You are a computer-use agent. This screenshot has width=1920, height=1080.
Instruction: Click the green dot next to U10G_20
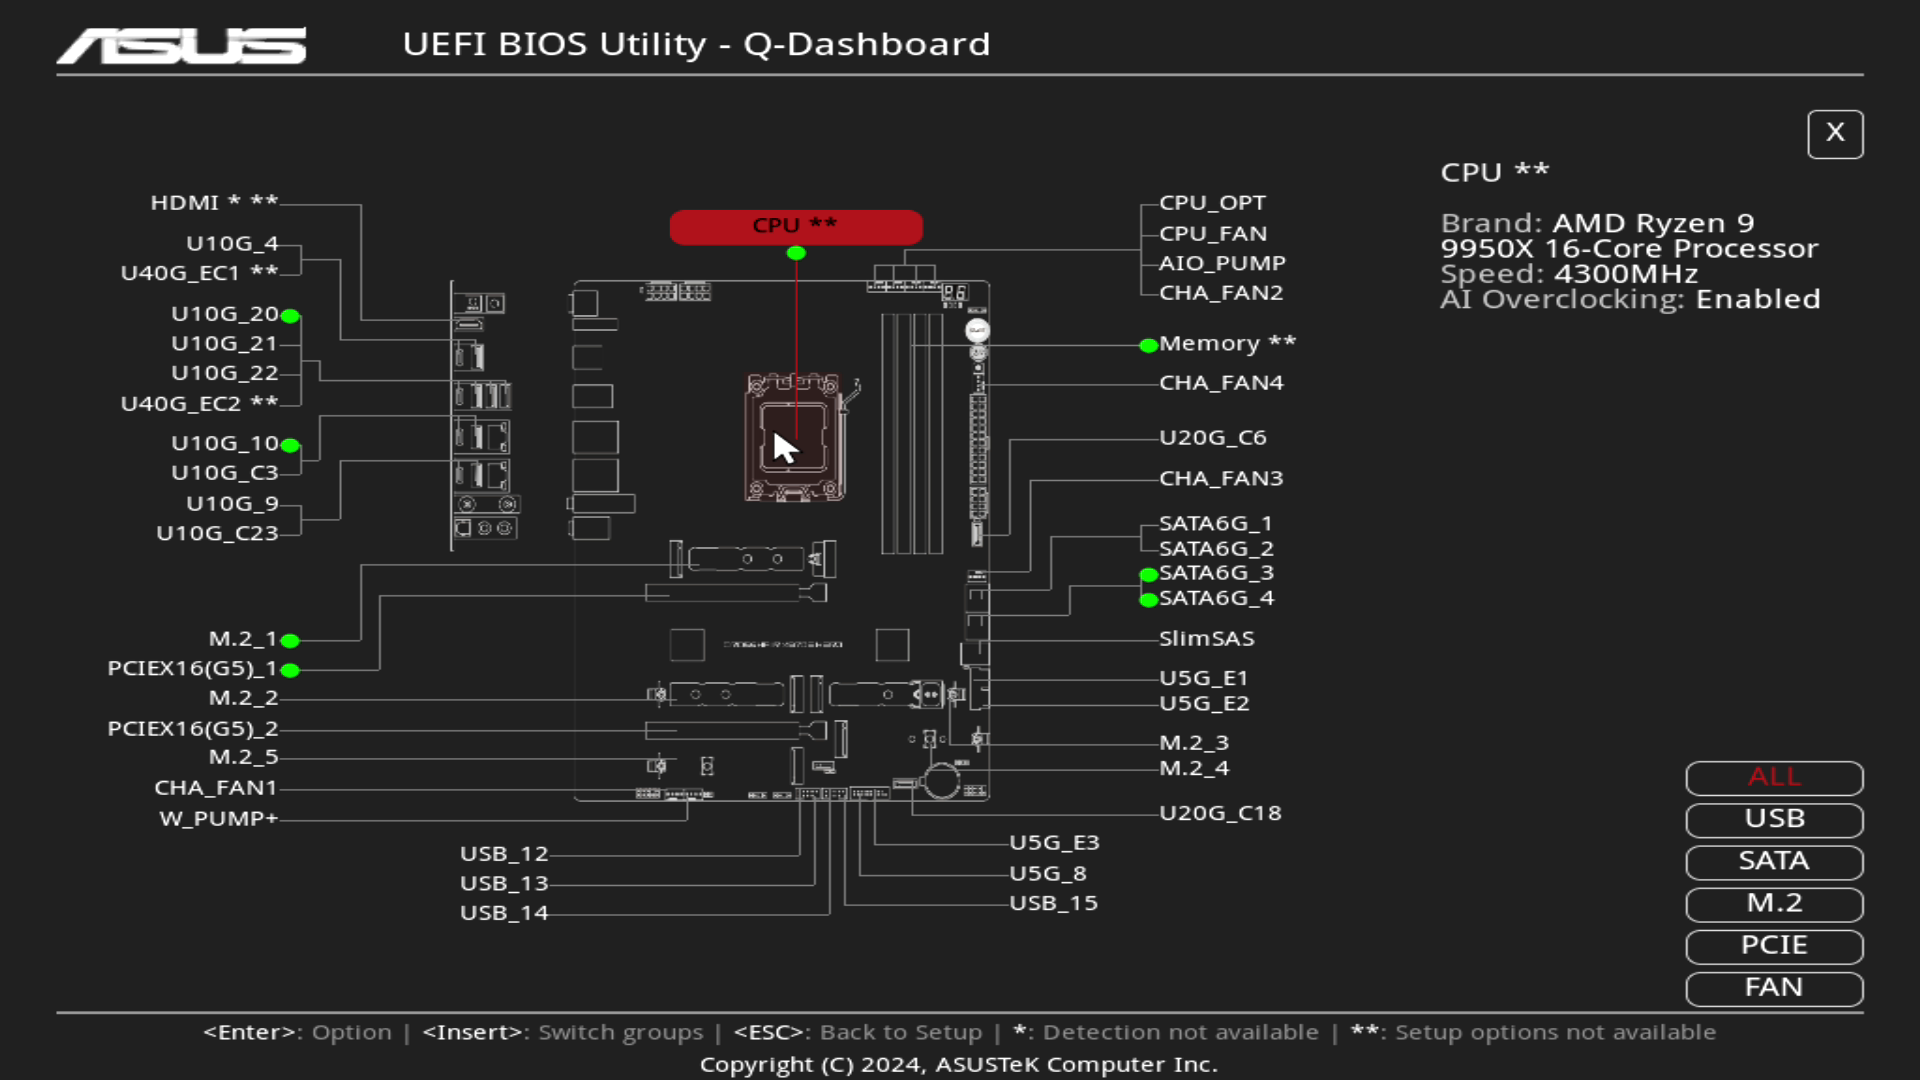coord(289,316)
